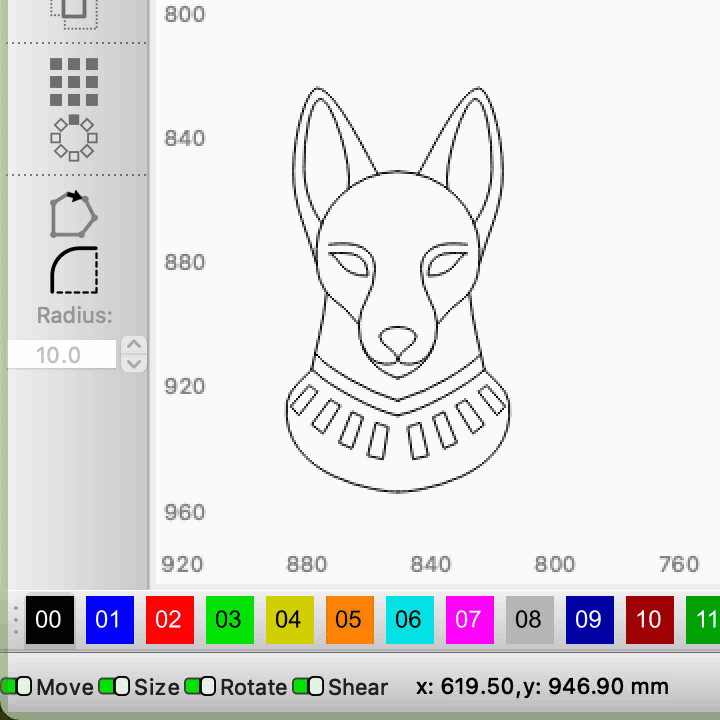Increase Radius with up arrow
Screen dimensions: 720x720
[x=133, y=345]
